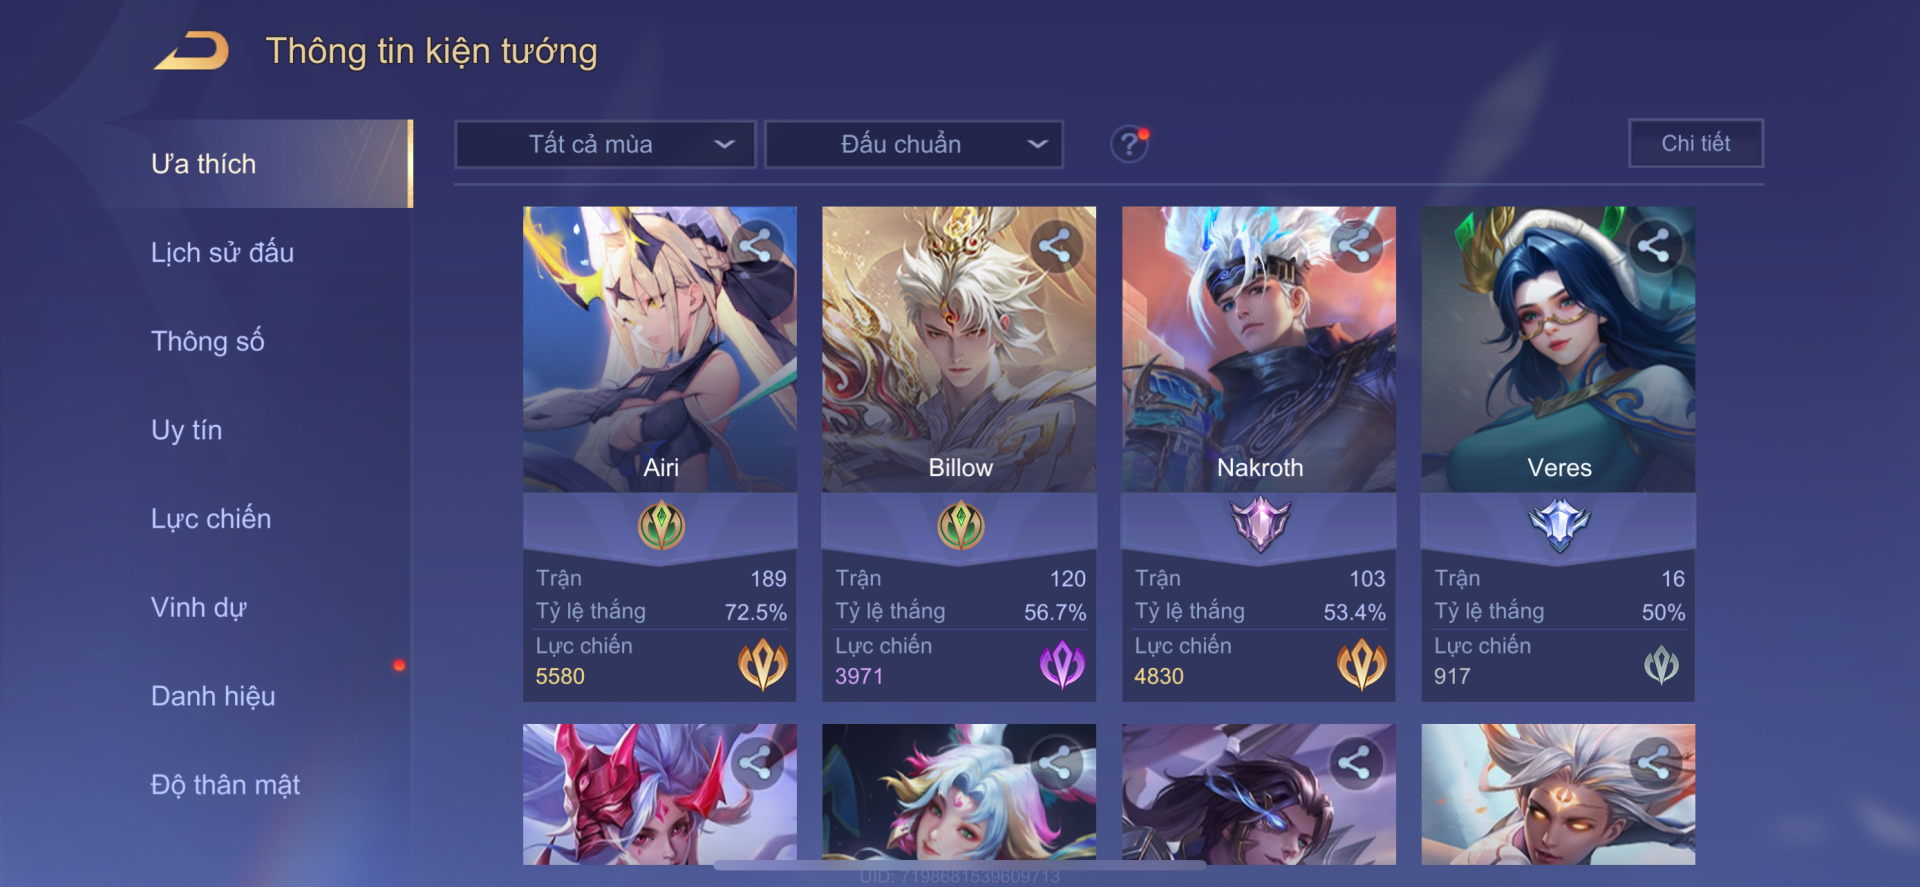Click the Chi tiết button
The height and width of the screenshot is (887, 1920).
[x=1696, y=143]
